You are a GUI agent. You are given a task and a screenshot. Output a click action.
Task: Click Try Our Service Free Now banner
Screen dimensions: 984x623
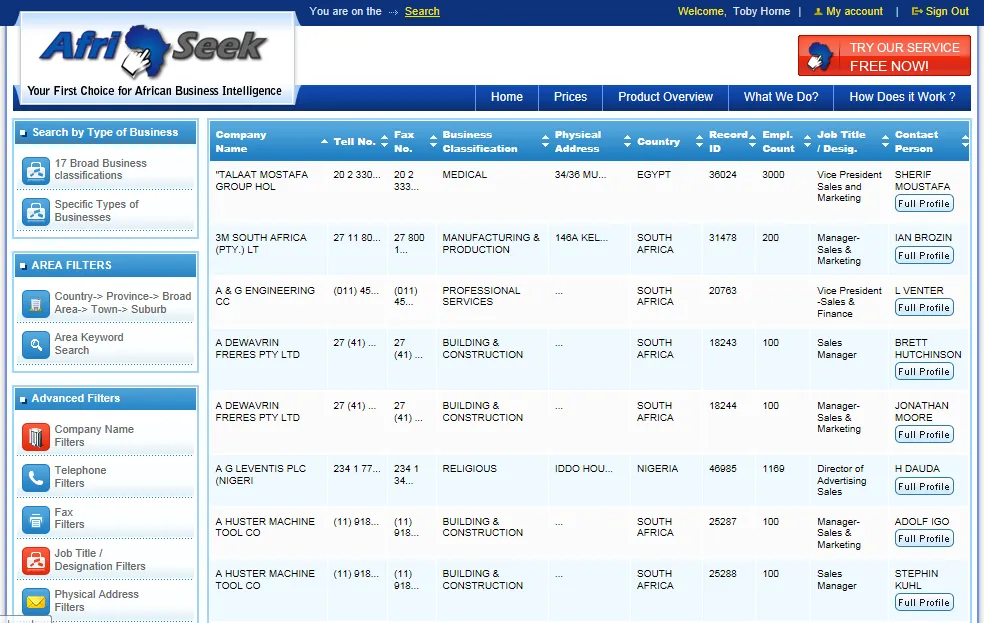coord(884,56)
